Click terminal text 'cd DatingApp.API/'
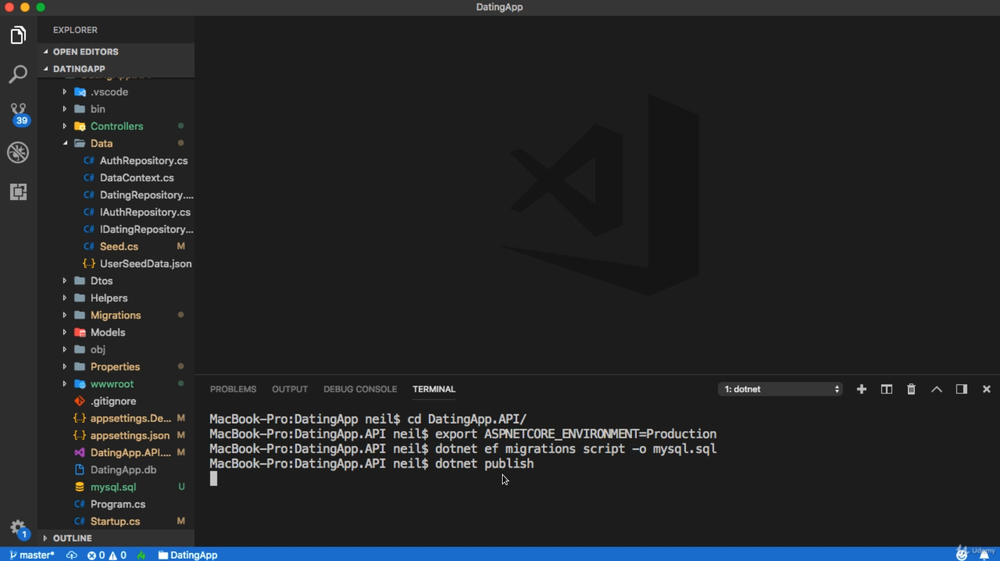The height and width of the screenshot is (561, 1000). 467,419
